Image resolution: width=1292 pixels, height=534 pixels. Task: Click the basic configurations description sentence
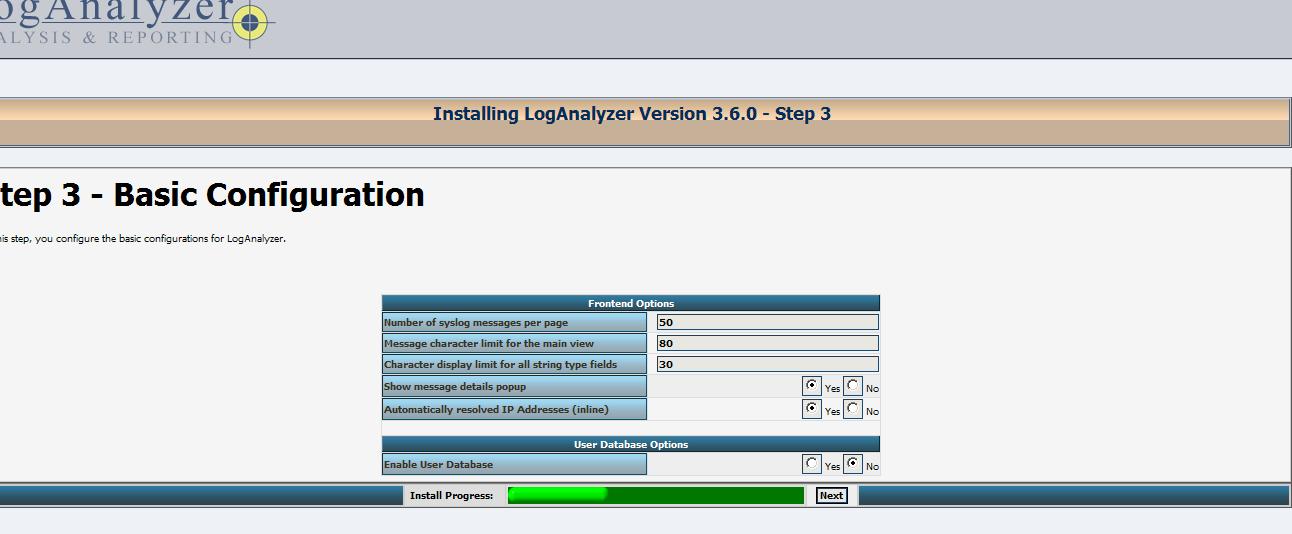[143, 239]
